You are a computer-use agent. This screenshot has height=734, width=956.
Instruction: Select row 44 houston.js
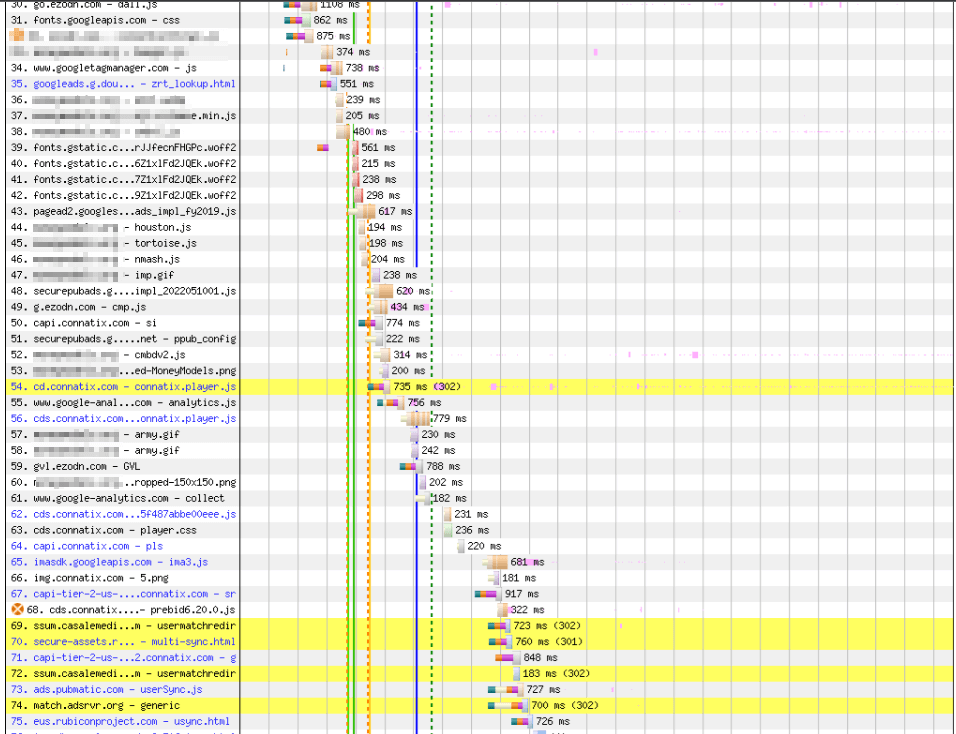click(101, 227)
